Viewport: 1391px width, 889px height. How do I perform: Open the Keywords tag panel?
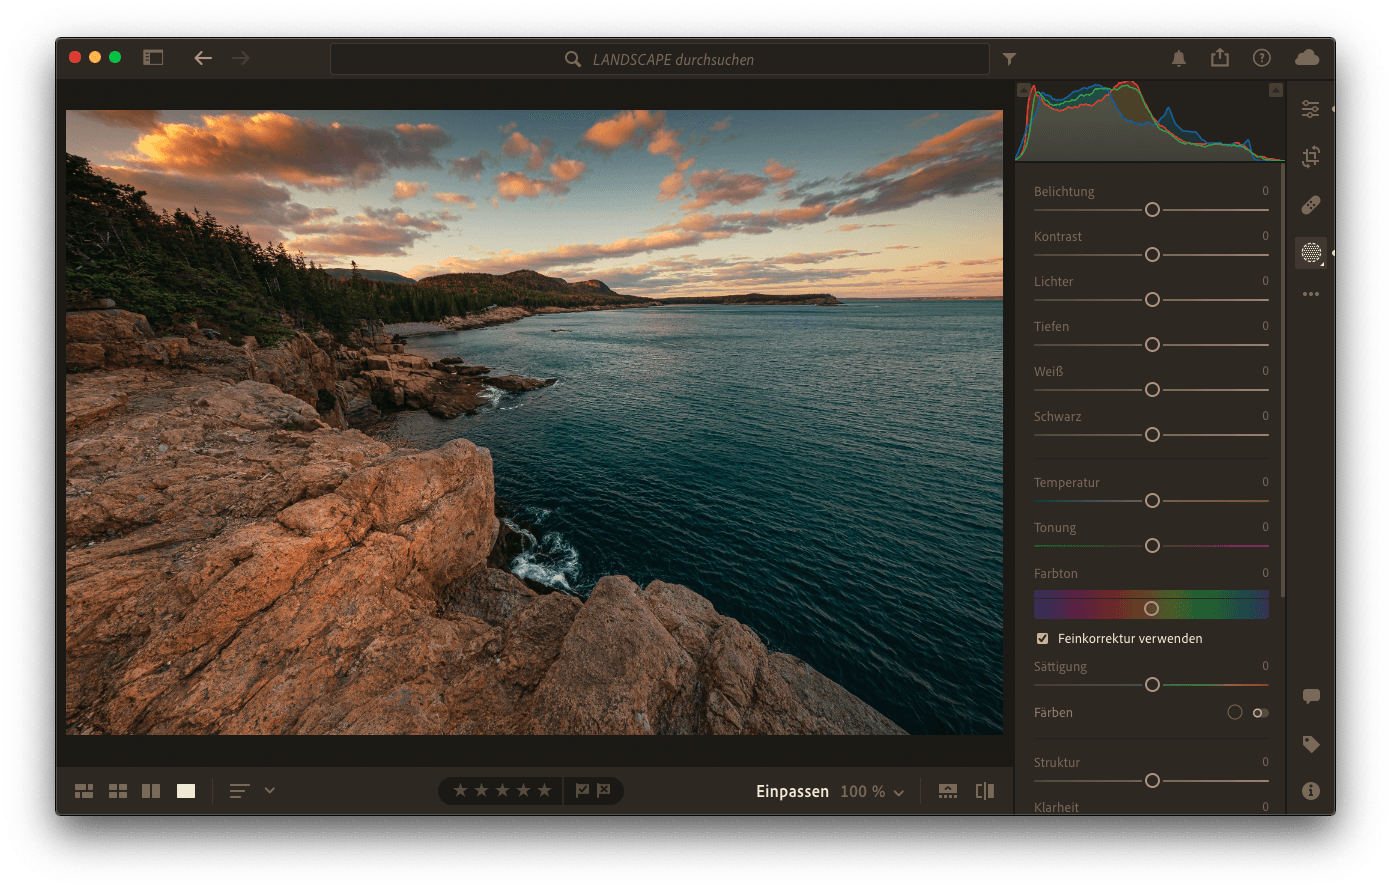click(1311, 744)
